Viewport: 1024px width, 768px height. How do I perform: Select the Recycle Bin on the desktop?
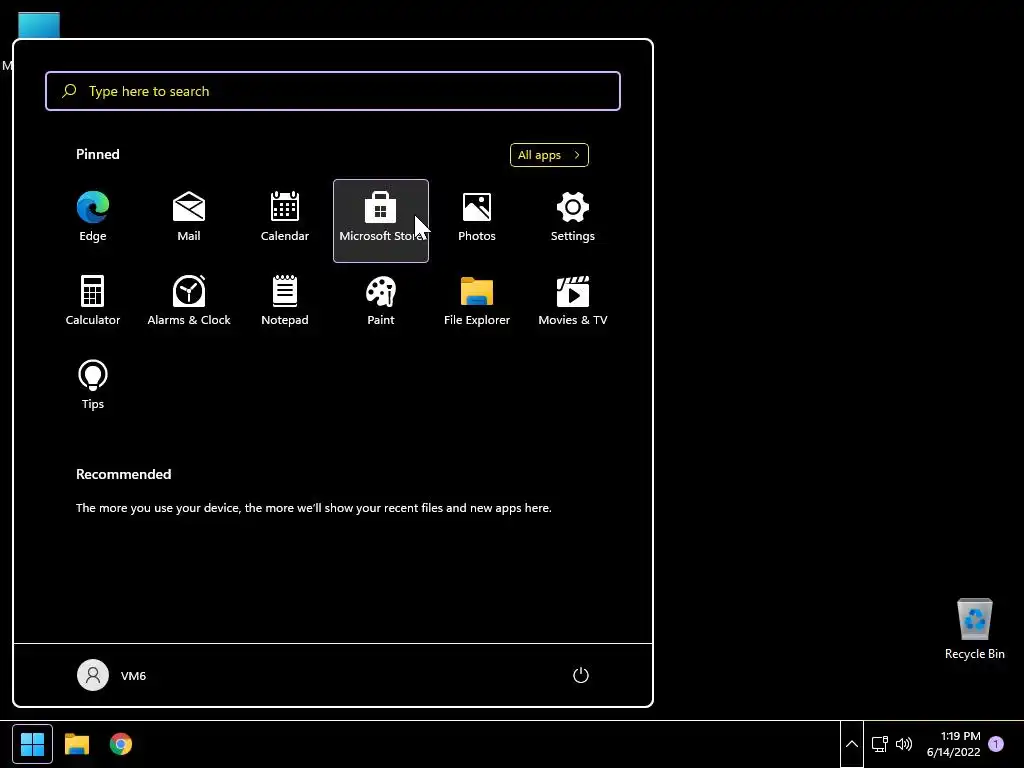(x=974, y=629)
